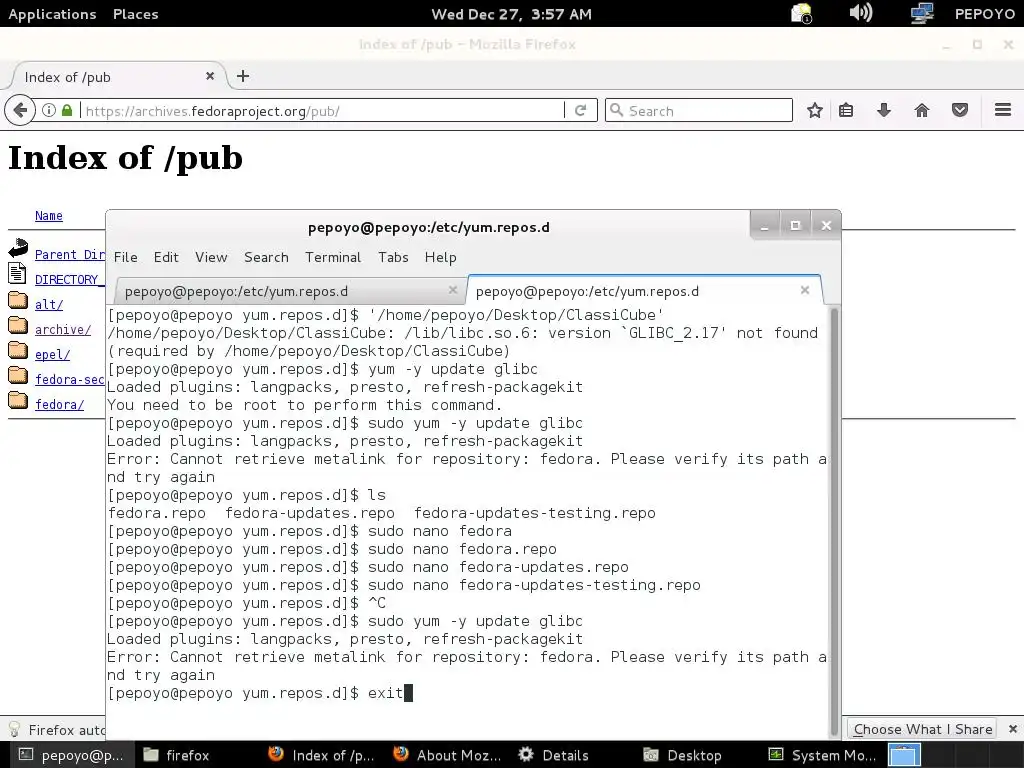This screenshot has width=1024, height=768.
Task: Open terminal Help menu
Action: pyautogui.click(x=441, y=257)
